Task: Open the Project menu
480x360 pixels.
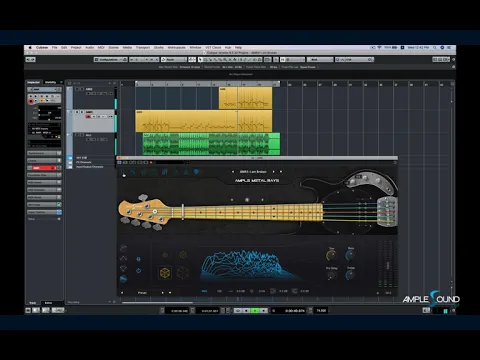Action: click(76, 48)
